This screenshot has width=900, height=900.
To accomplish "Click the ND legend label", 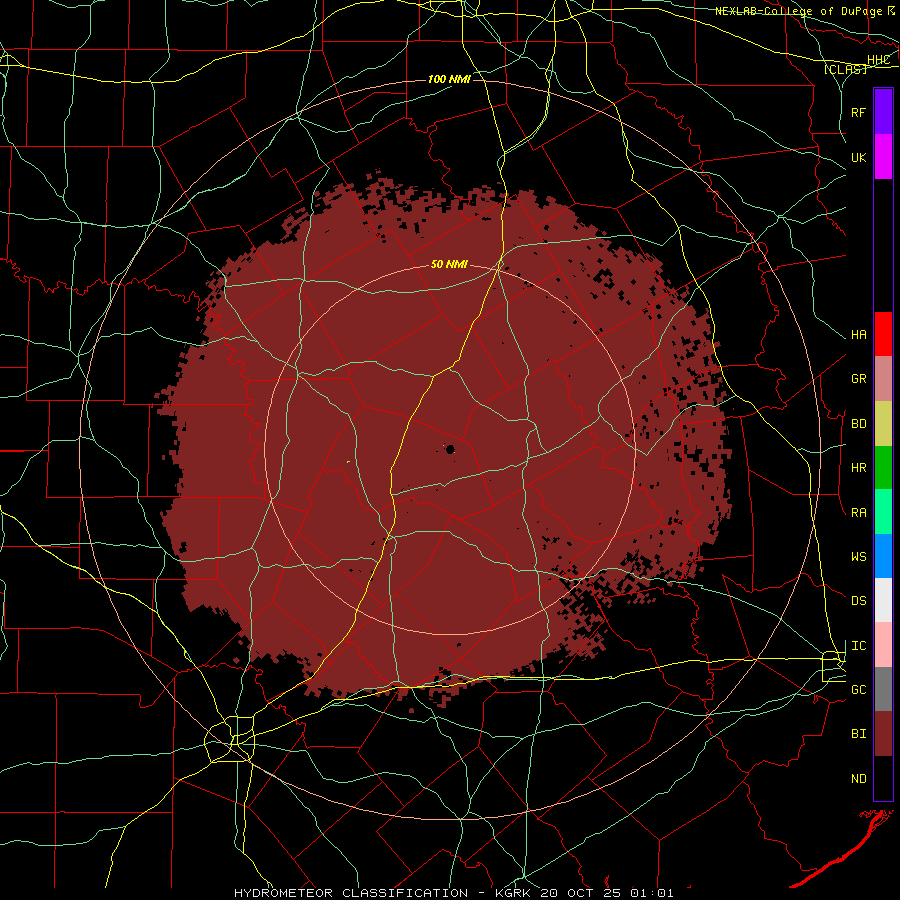I will pos(859,779).
